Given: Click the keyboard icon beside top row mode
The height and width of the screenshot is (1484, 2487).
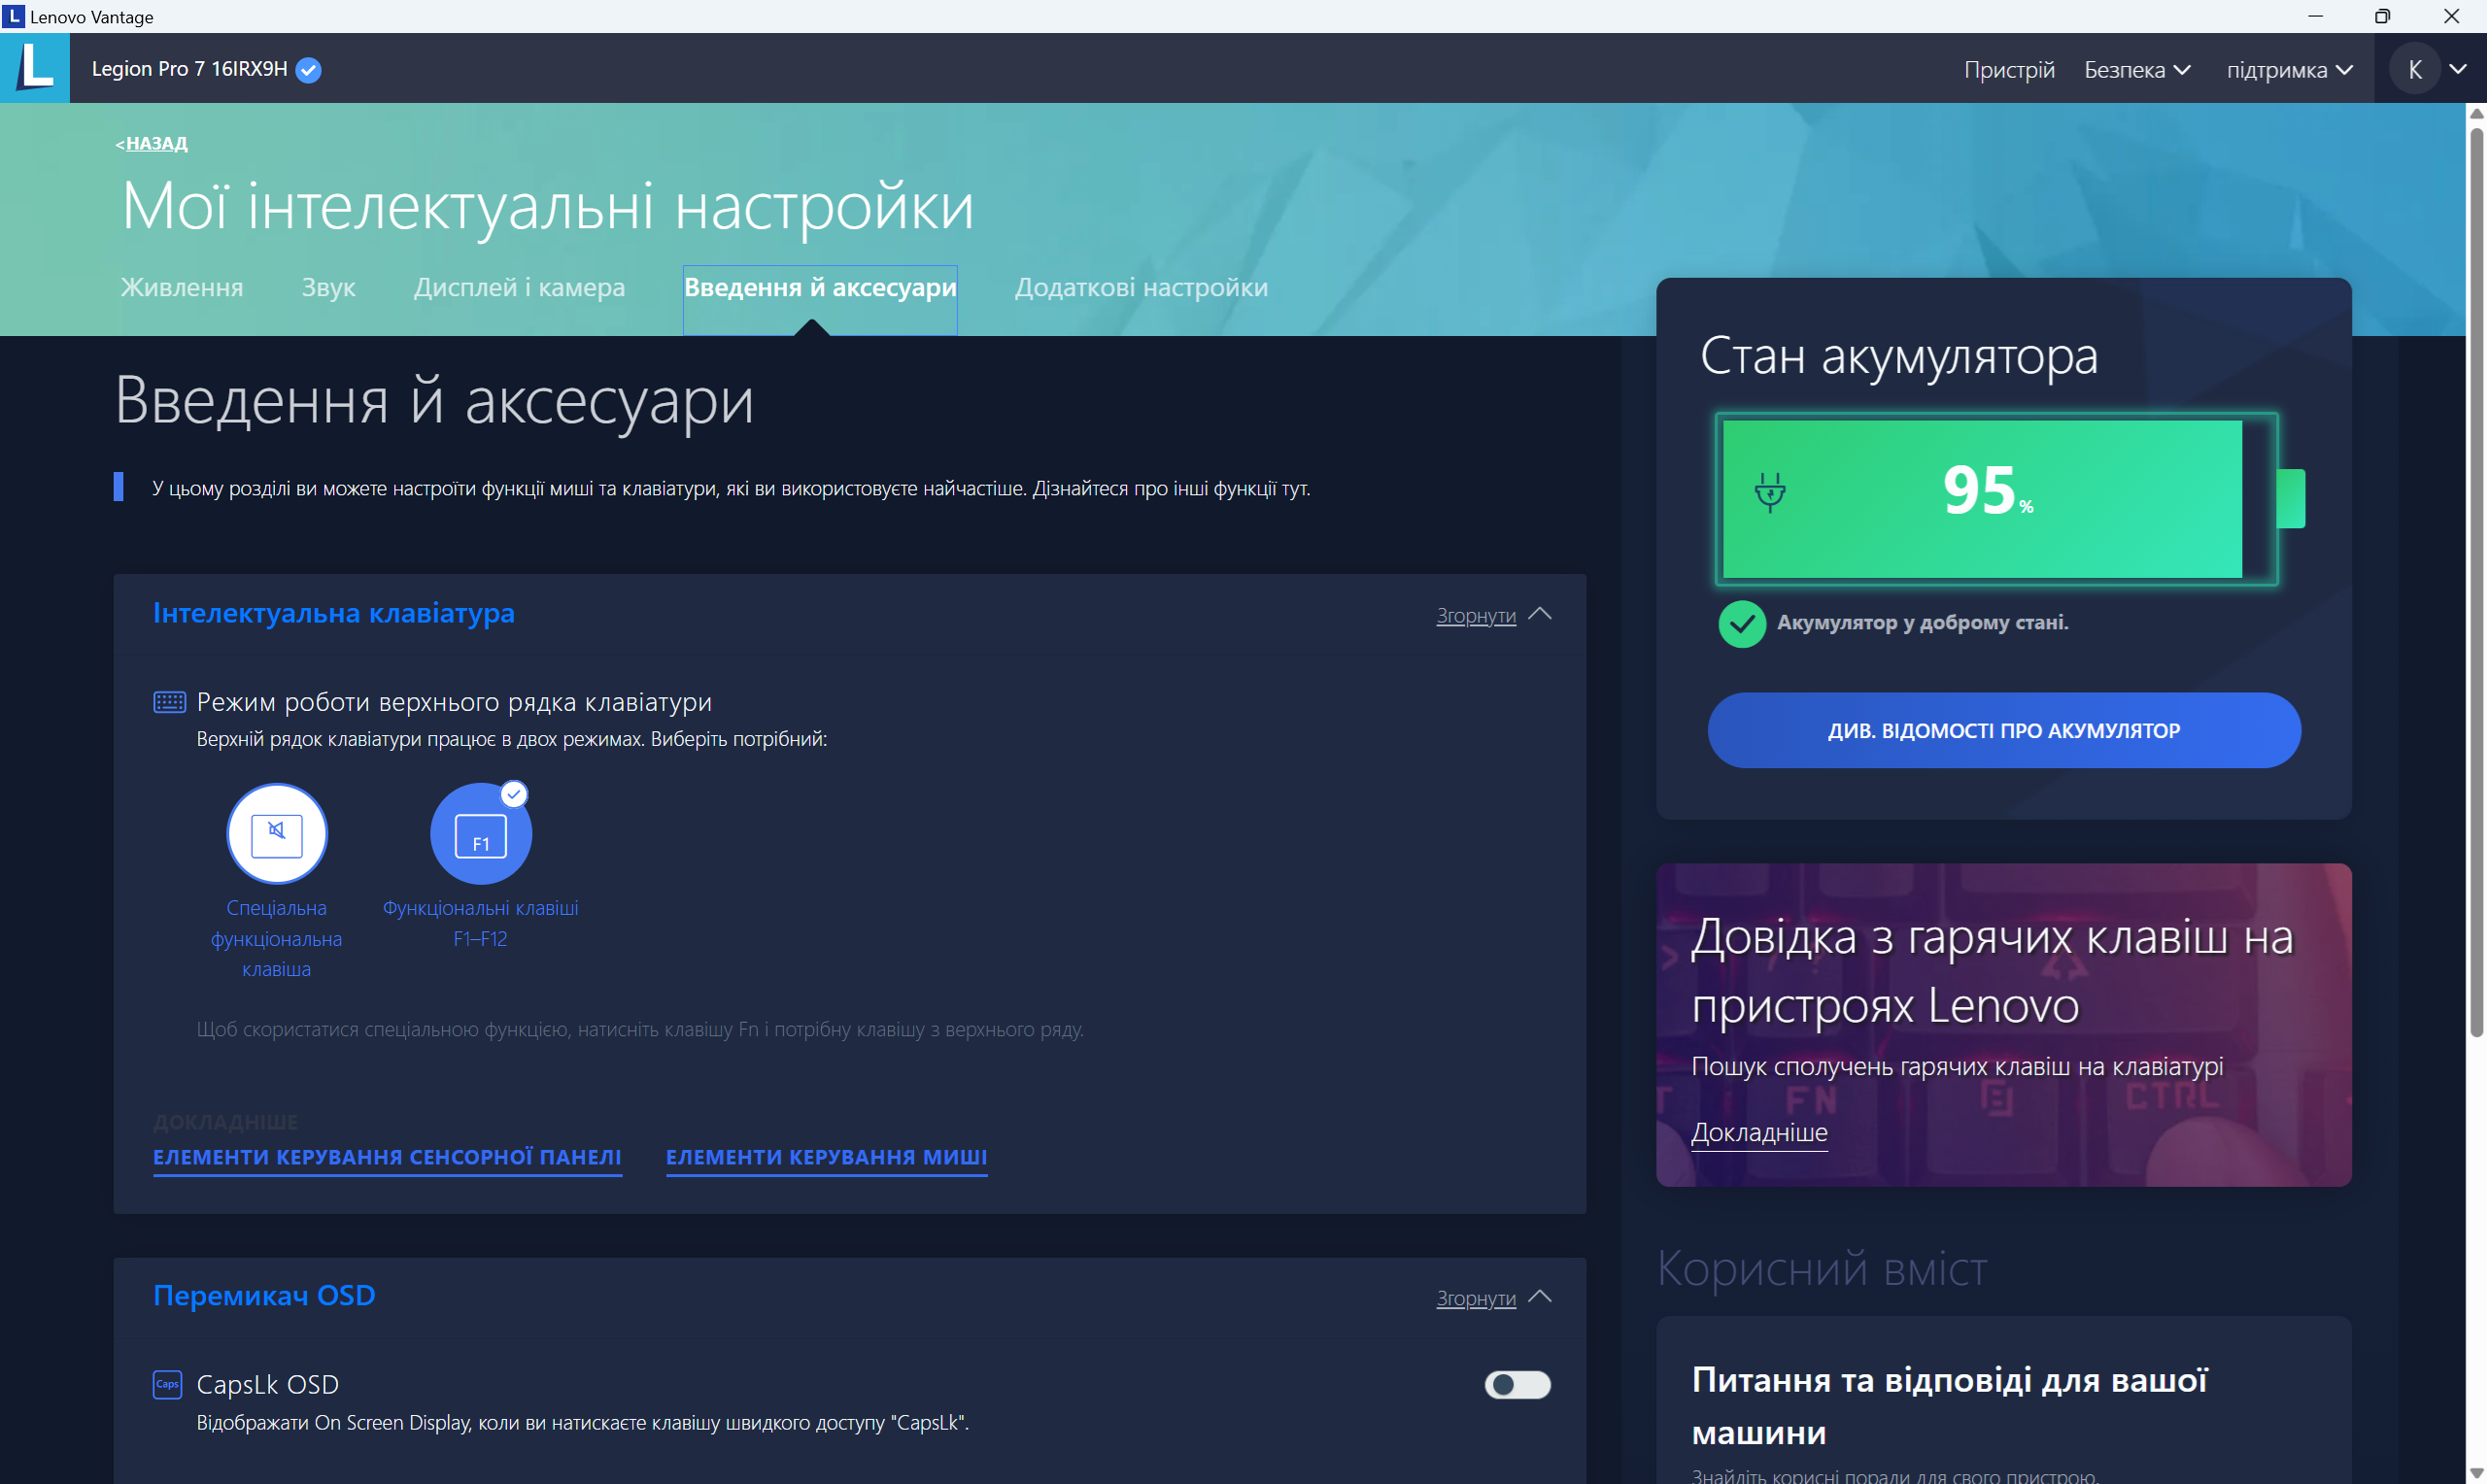Looking at the screenshot, I should coord(169,702).
